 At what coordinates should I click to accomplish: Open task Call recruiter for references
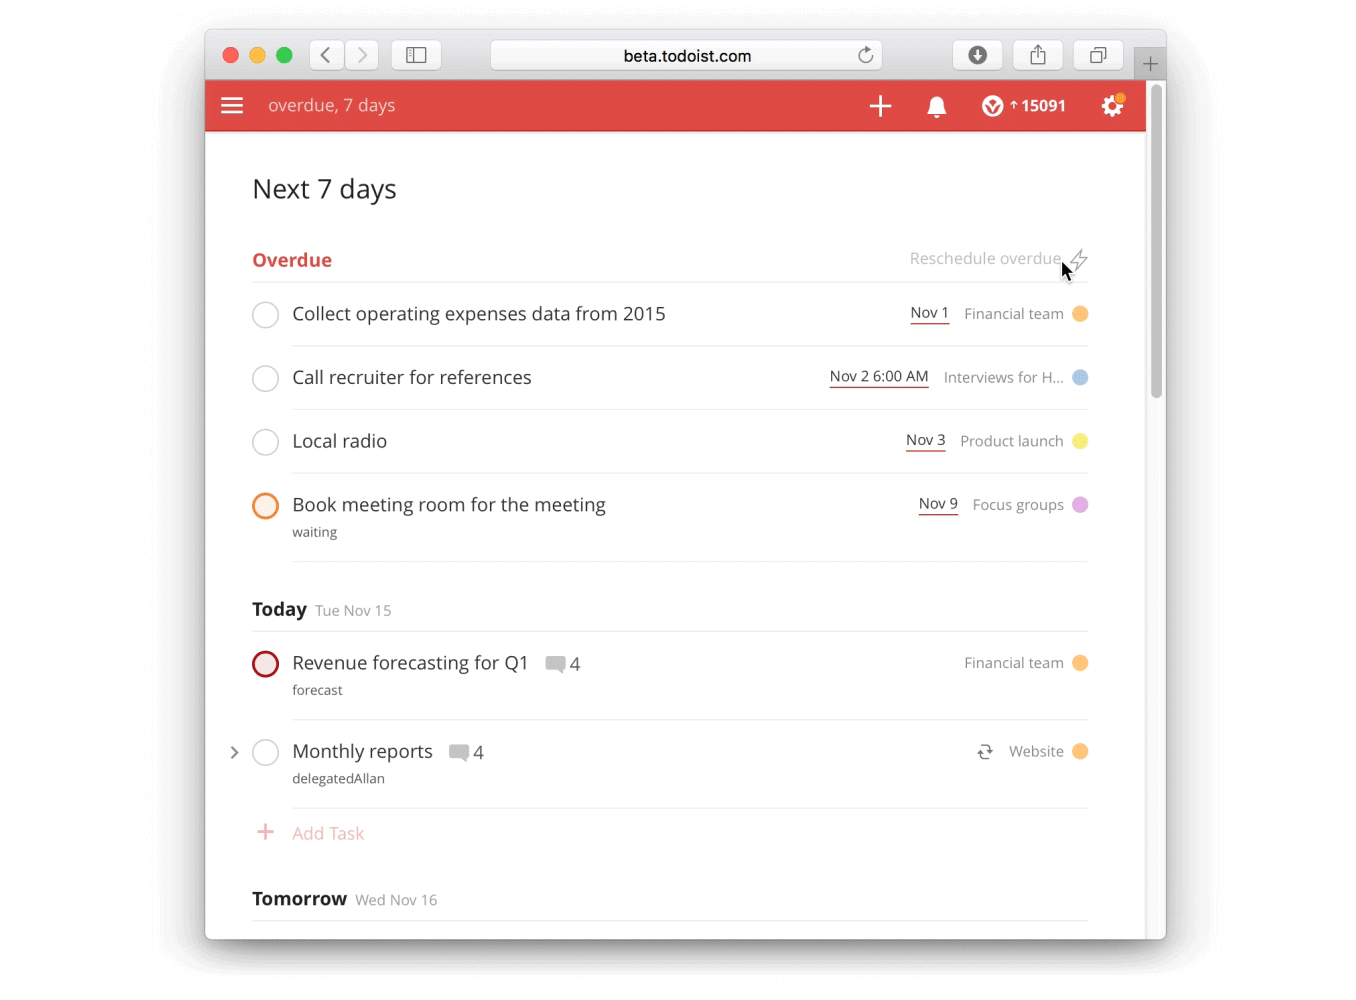click(x=412, y=378)
